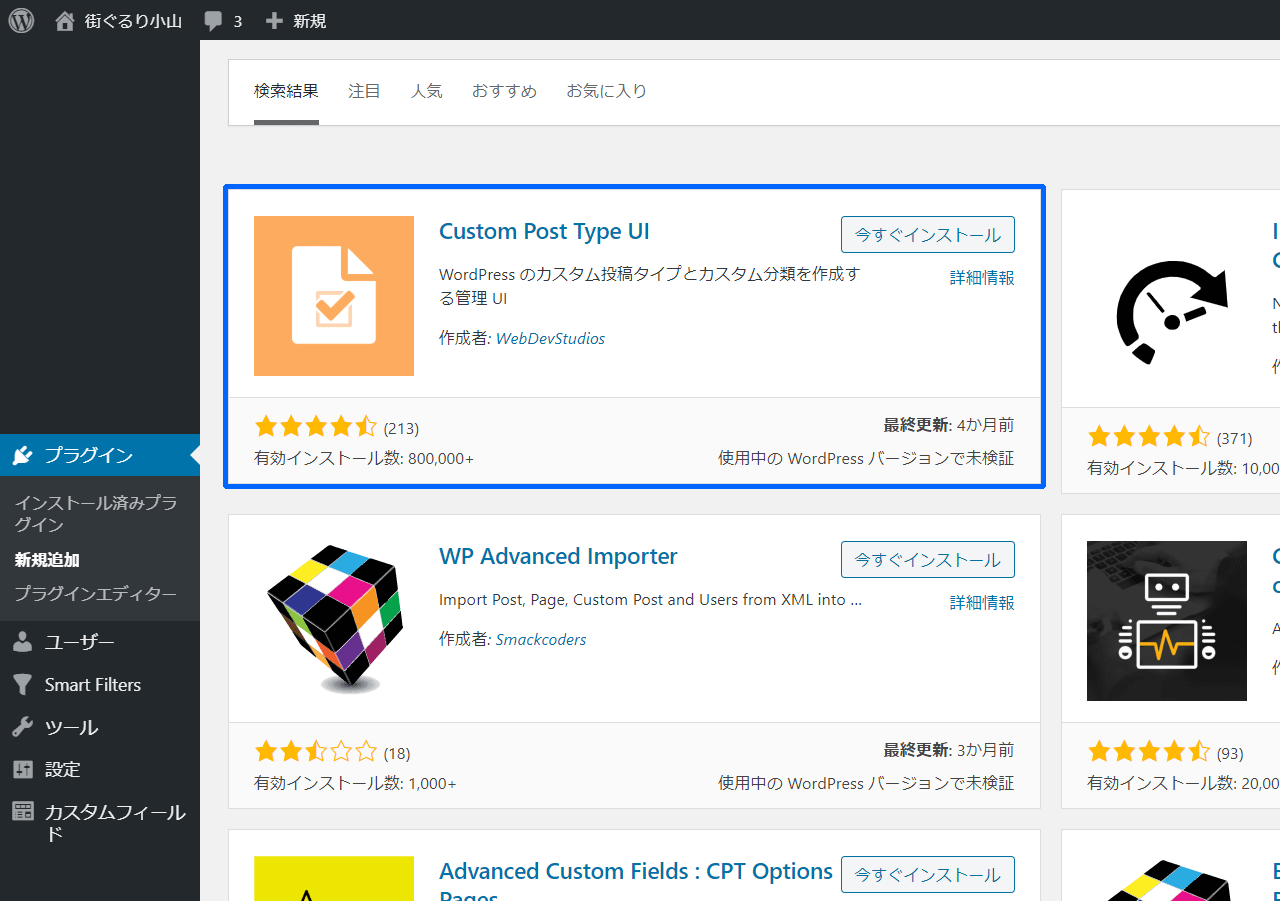This screenshot has width=1280, height=901.
Task: Open the WordPress logo menu
Action: (21, 20)
